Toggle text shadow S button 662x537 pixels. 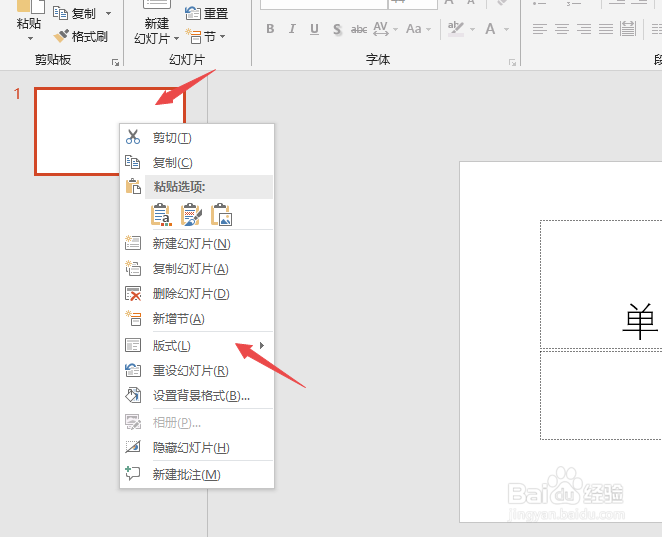(337, 29)
